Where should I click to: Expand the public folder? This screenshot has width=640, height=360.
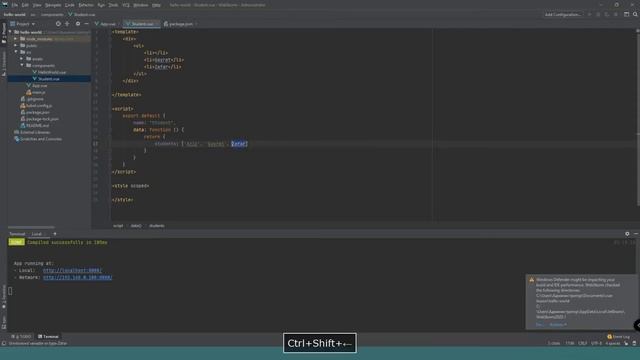[16, 45]
